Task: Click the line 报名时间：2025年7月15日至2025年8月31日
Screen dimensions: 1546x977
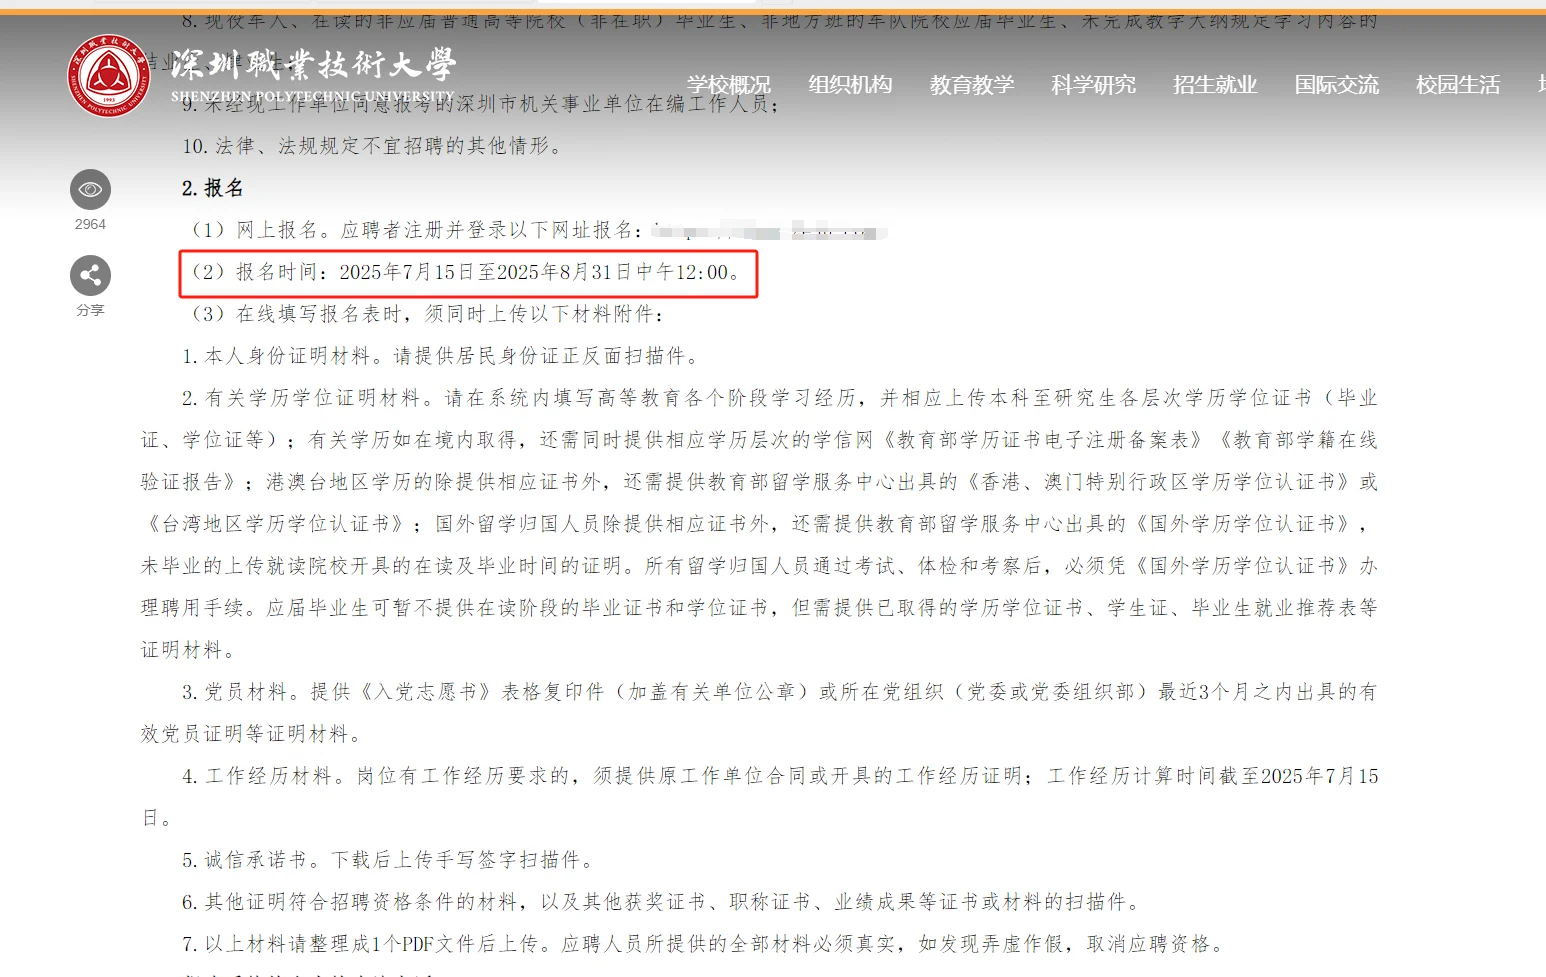Action: point(466,272)
